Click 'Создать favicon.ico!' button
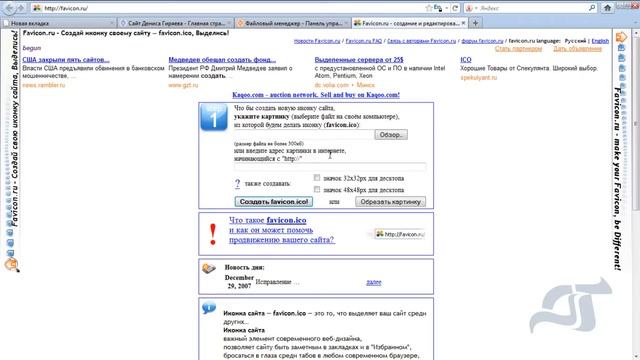This screenshot has width=640, height=360. [274, 202]
